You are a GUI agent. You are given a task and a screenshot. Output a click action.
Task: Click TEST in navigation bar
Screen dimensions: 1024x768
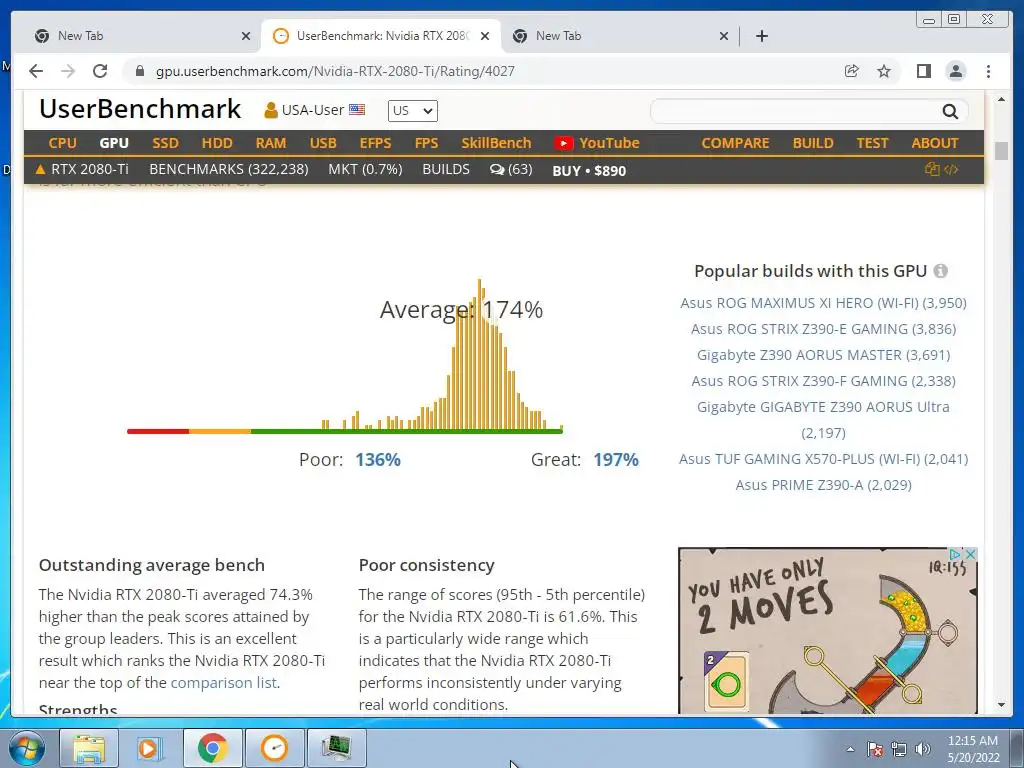(872, 143)
